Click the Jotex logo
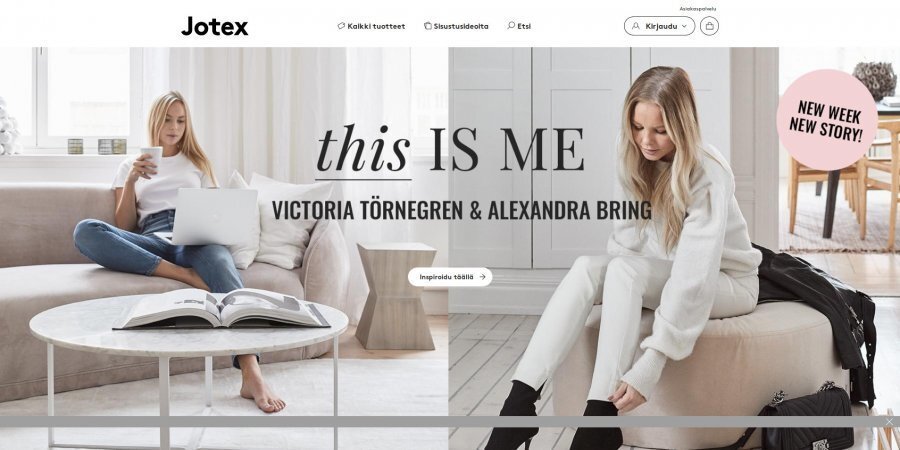The height and width of the screenshot is (450, 900). [215, 26]
